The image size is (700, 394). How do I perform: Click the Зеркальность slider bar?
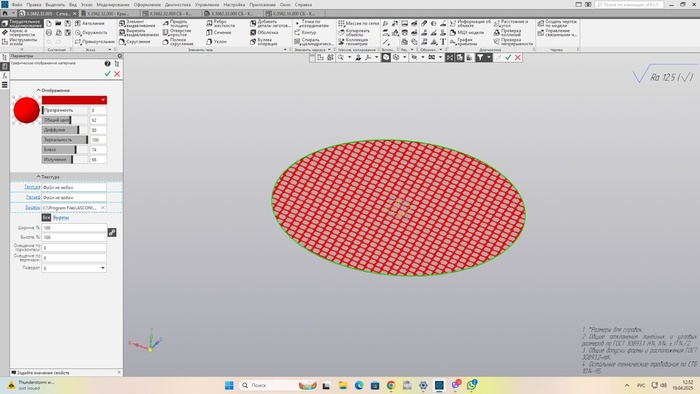[65, 140]
